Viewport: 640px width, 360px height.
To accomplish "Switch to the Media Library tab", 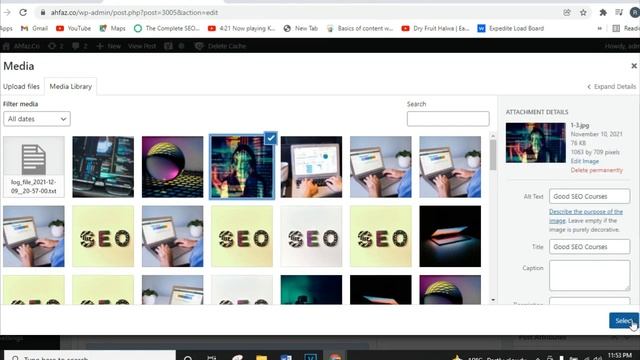I will (x=71, y=87).
